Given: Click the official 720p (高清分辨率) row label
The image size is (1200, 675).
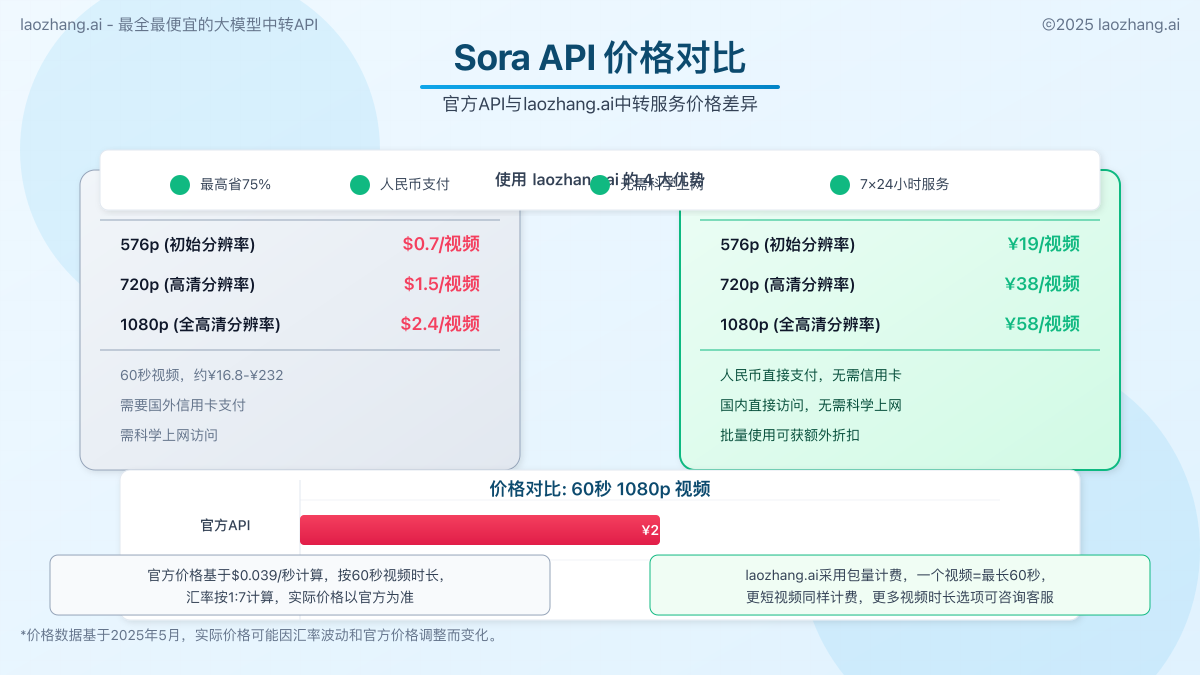Looking at the screenshot, I should (x=188, y=284).
